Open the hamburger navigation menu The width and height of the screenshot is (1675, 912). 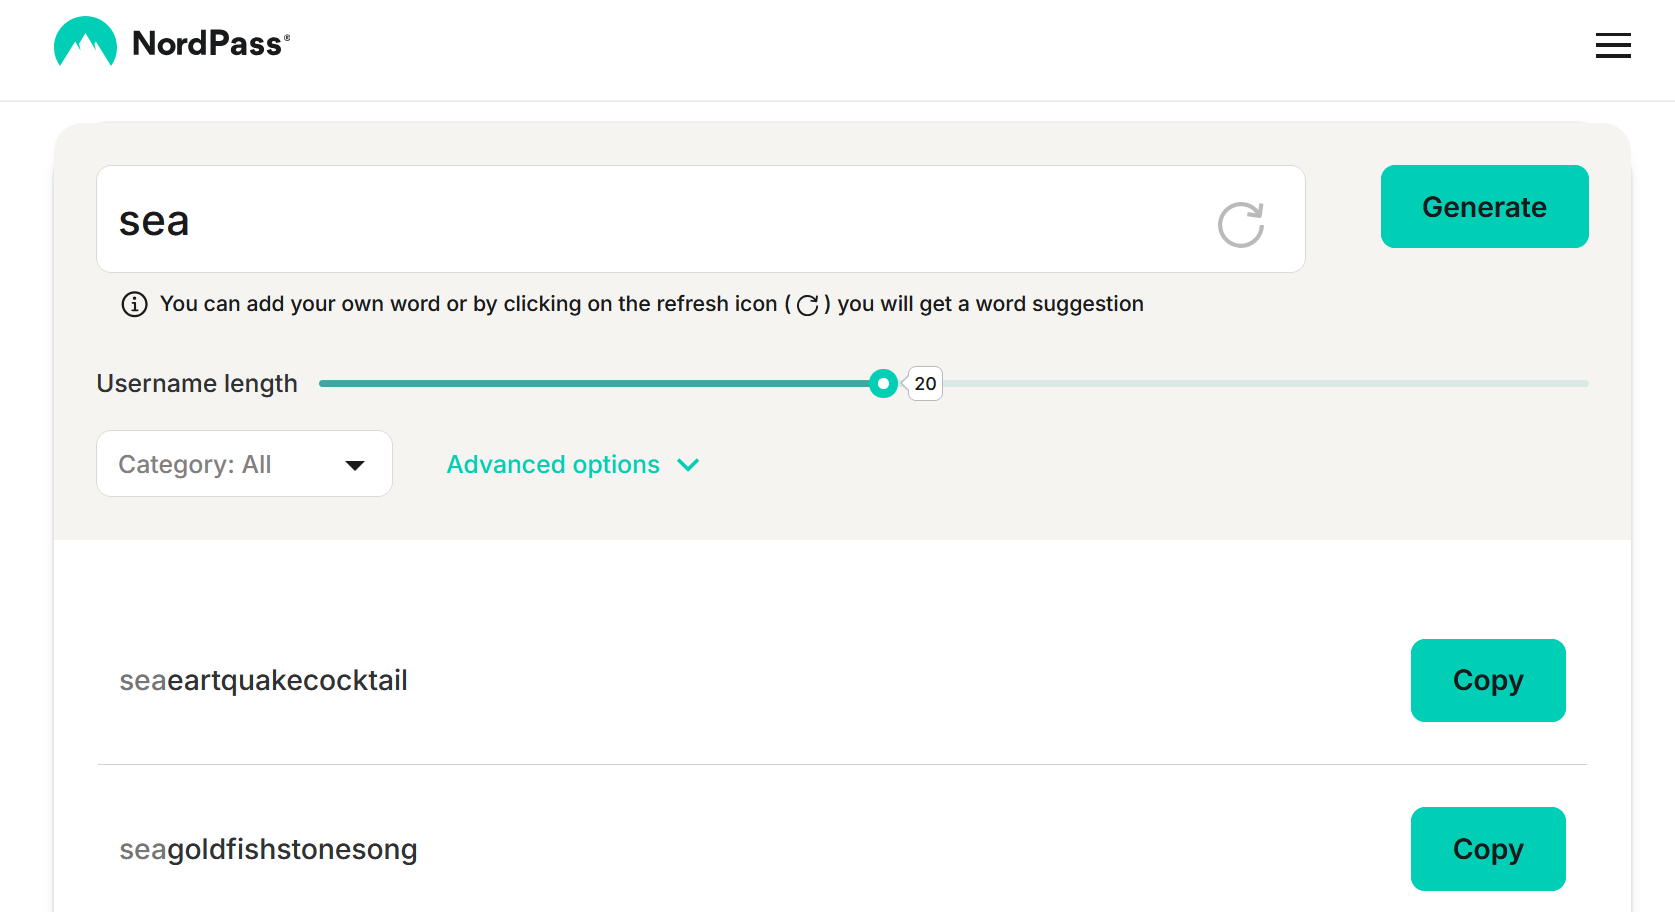point(1612,46)
